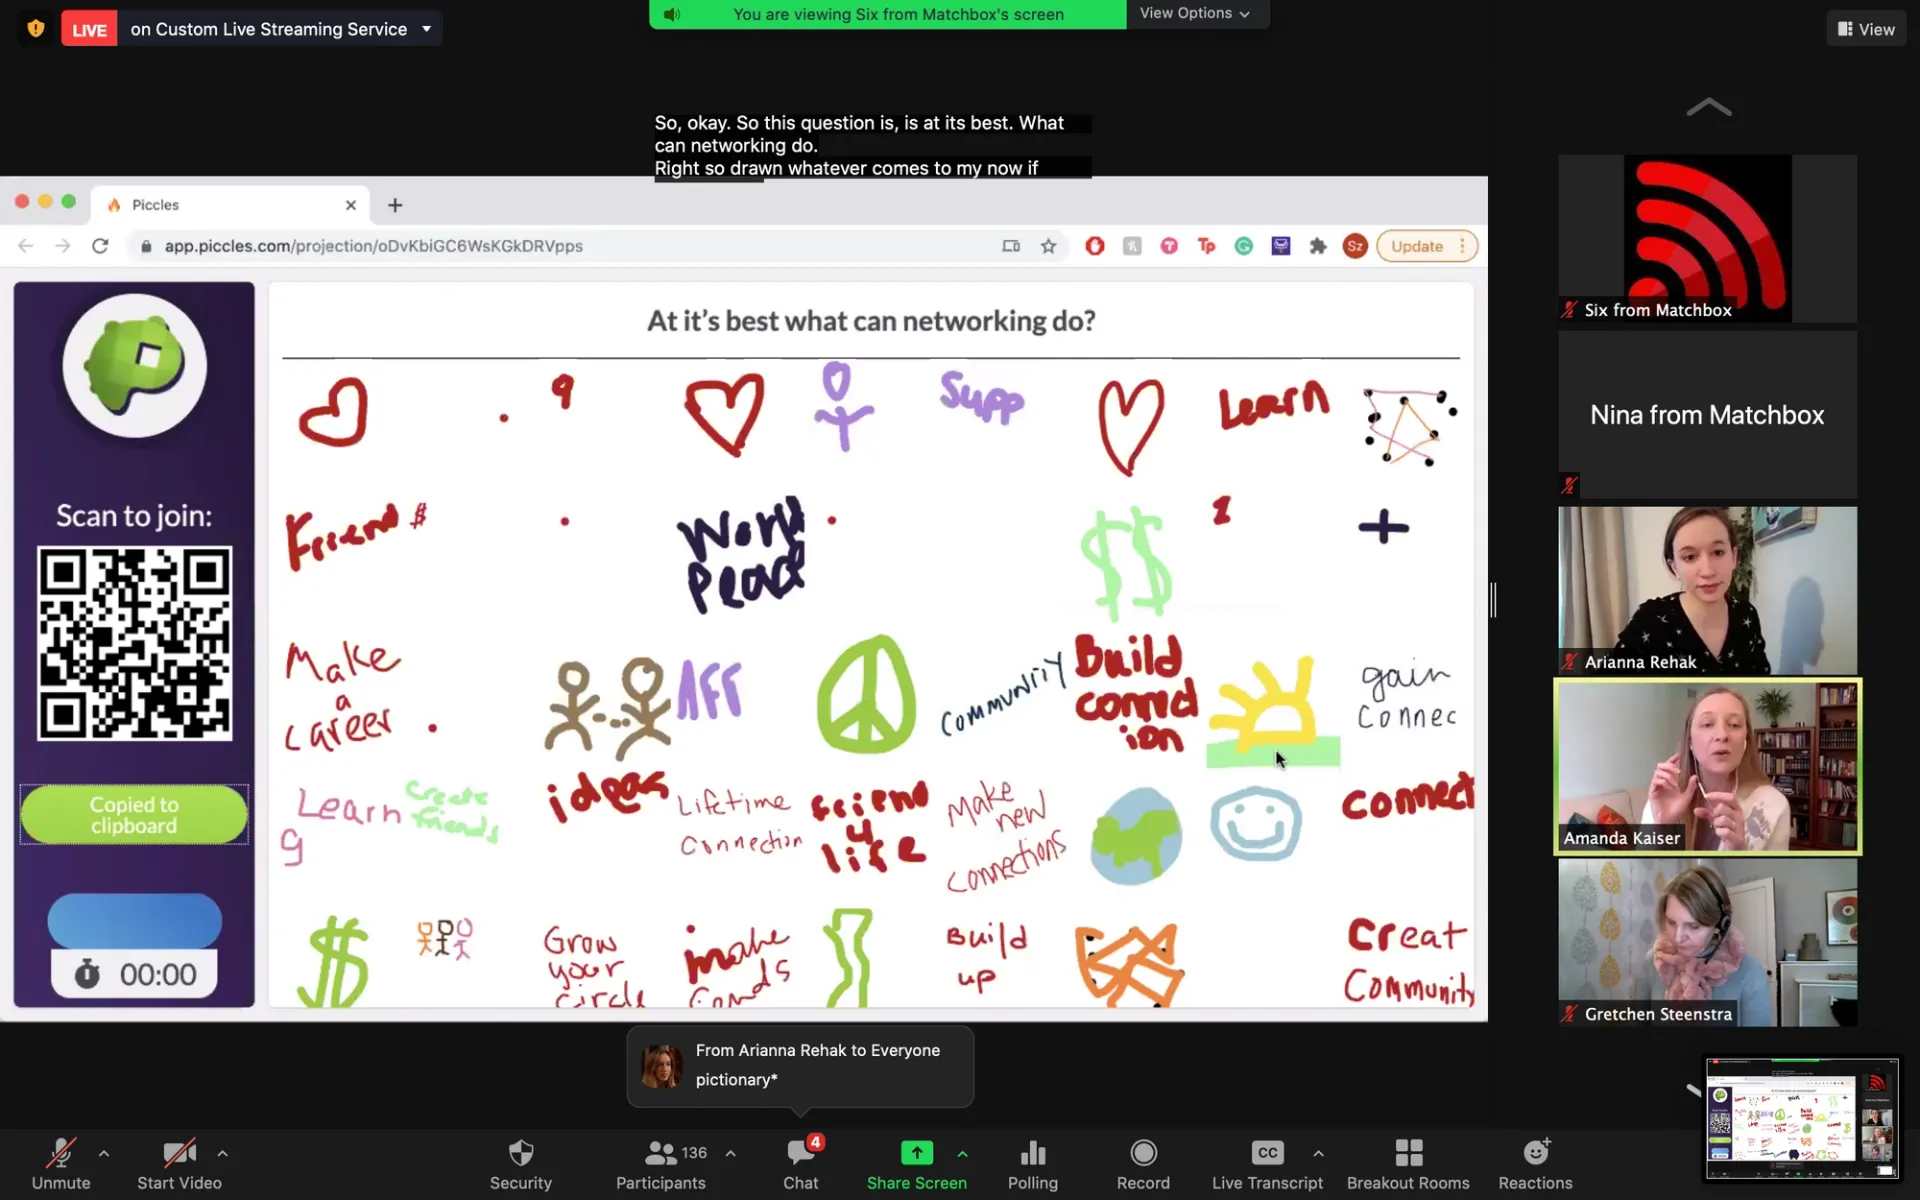Screen dimensions: 1920x1200
Task: Open the Reactions smiley icon
Action: click(x=1535, y=1154)
